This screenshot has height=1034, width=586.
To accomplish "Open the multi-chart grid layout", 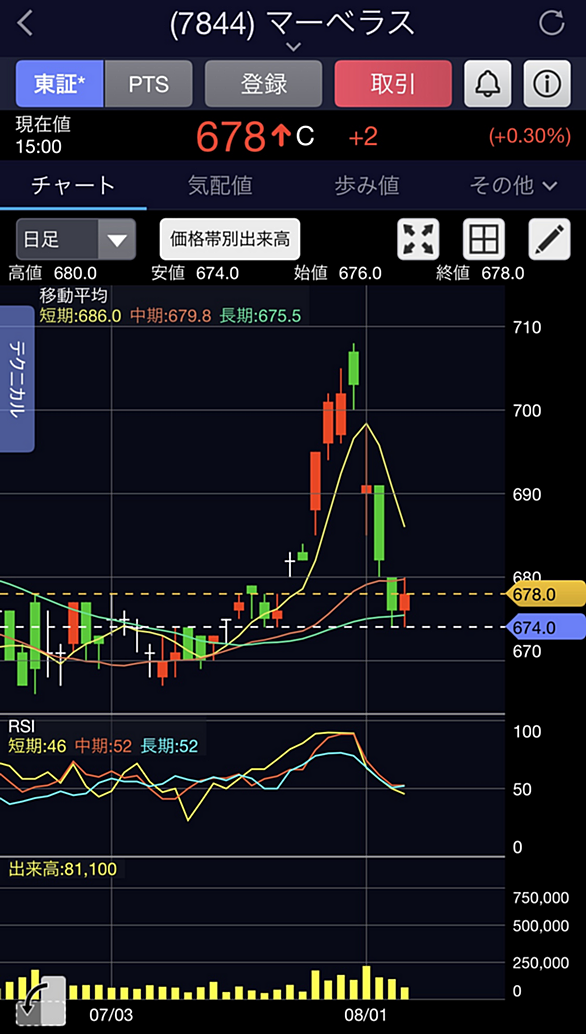I will [x=484, y=239].
